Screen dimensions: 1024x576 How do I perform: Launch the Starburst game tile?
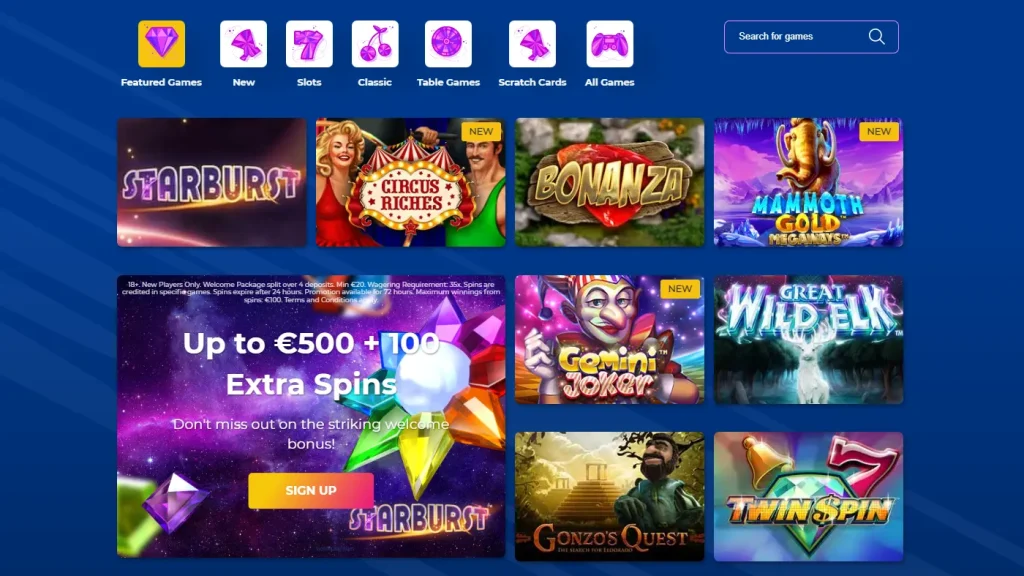tap(212, 182)
